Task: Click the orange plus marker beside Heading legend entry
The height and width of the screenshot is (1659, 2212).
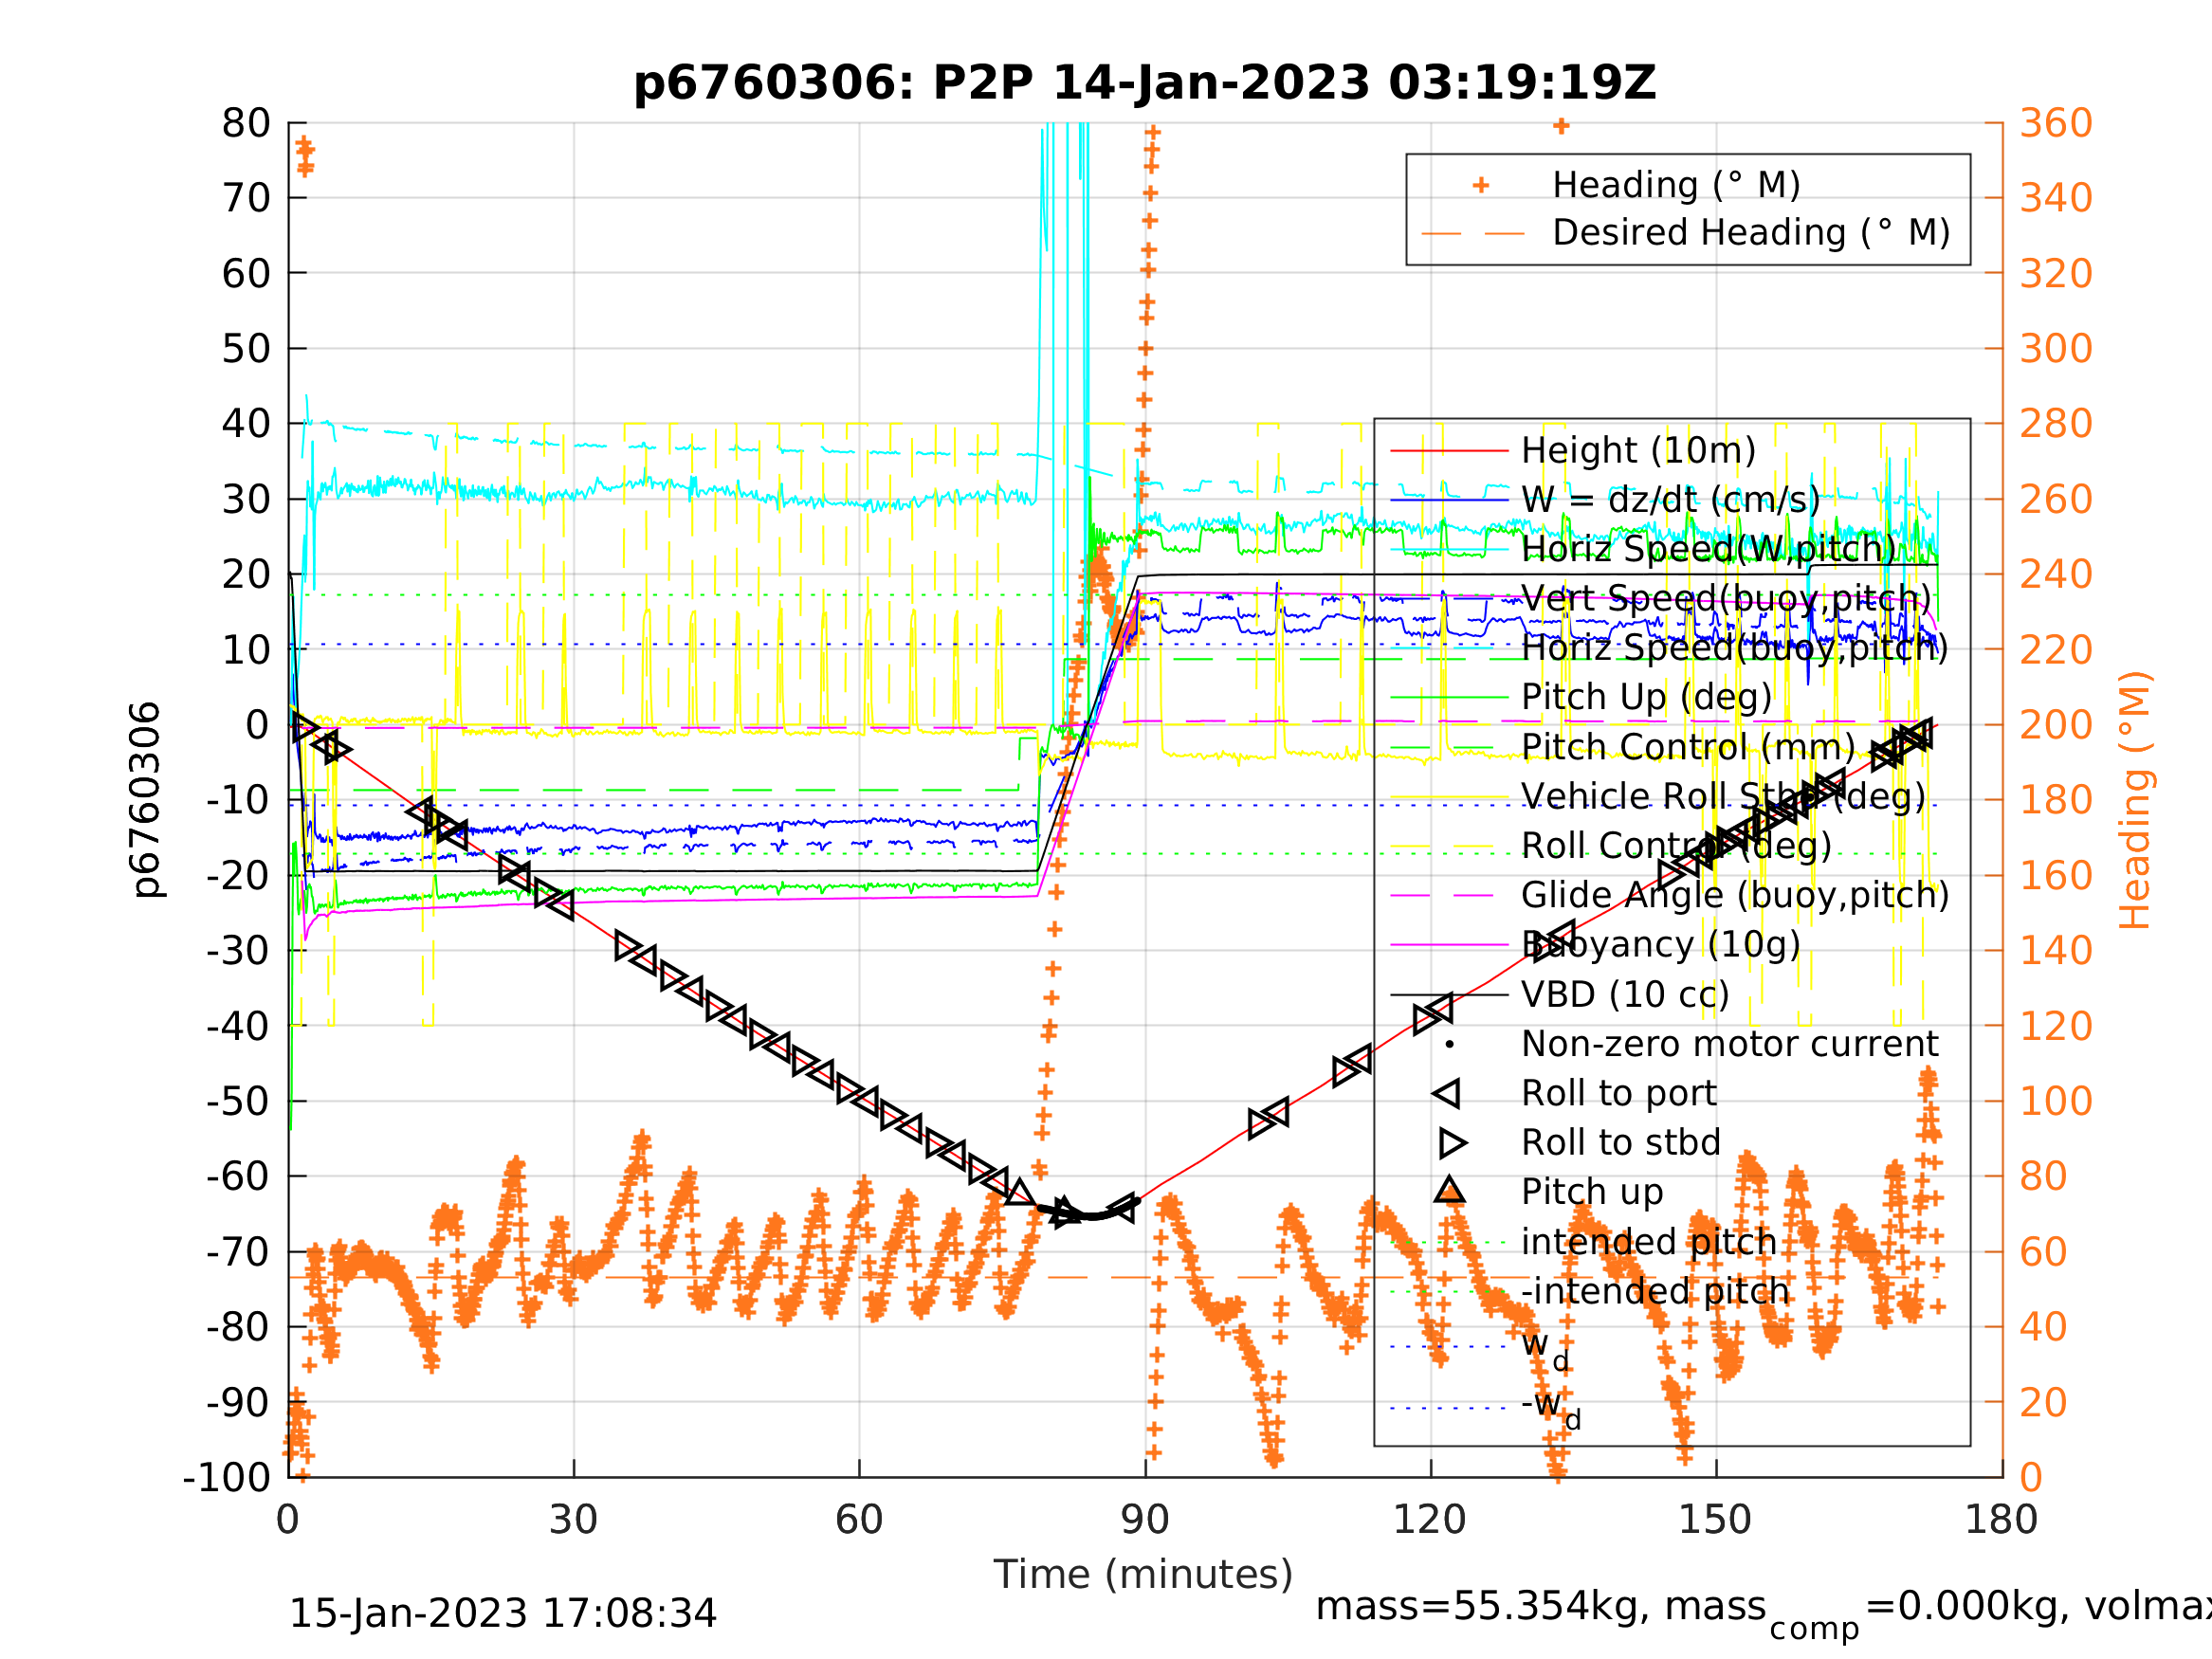Action: coord(1481,185)
